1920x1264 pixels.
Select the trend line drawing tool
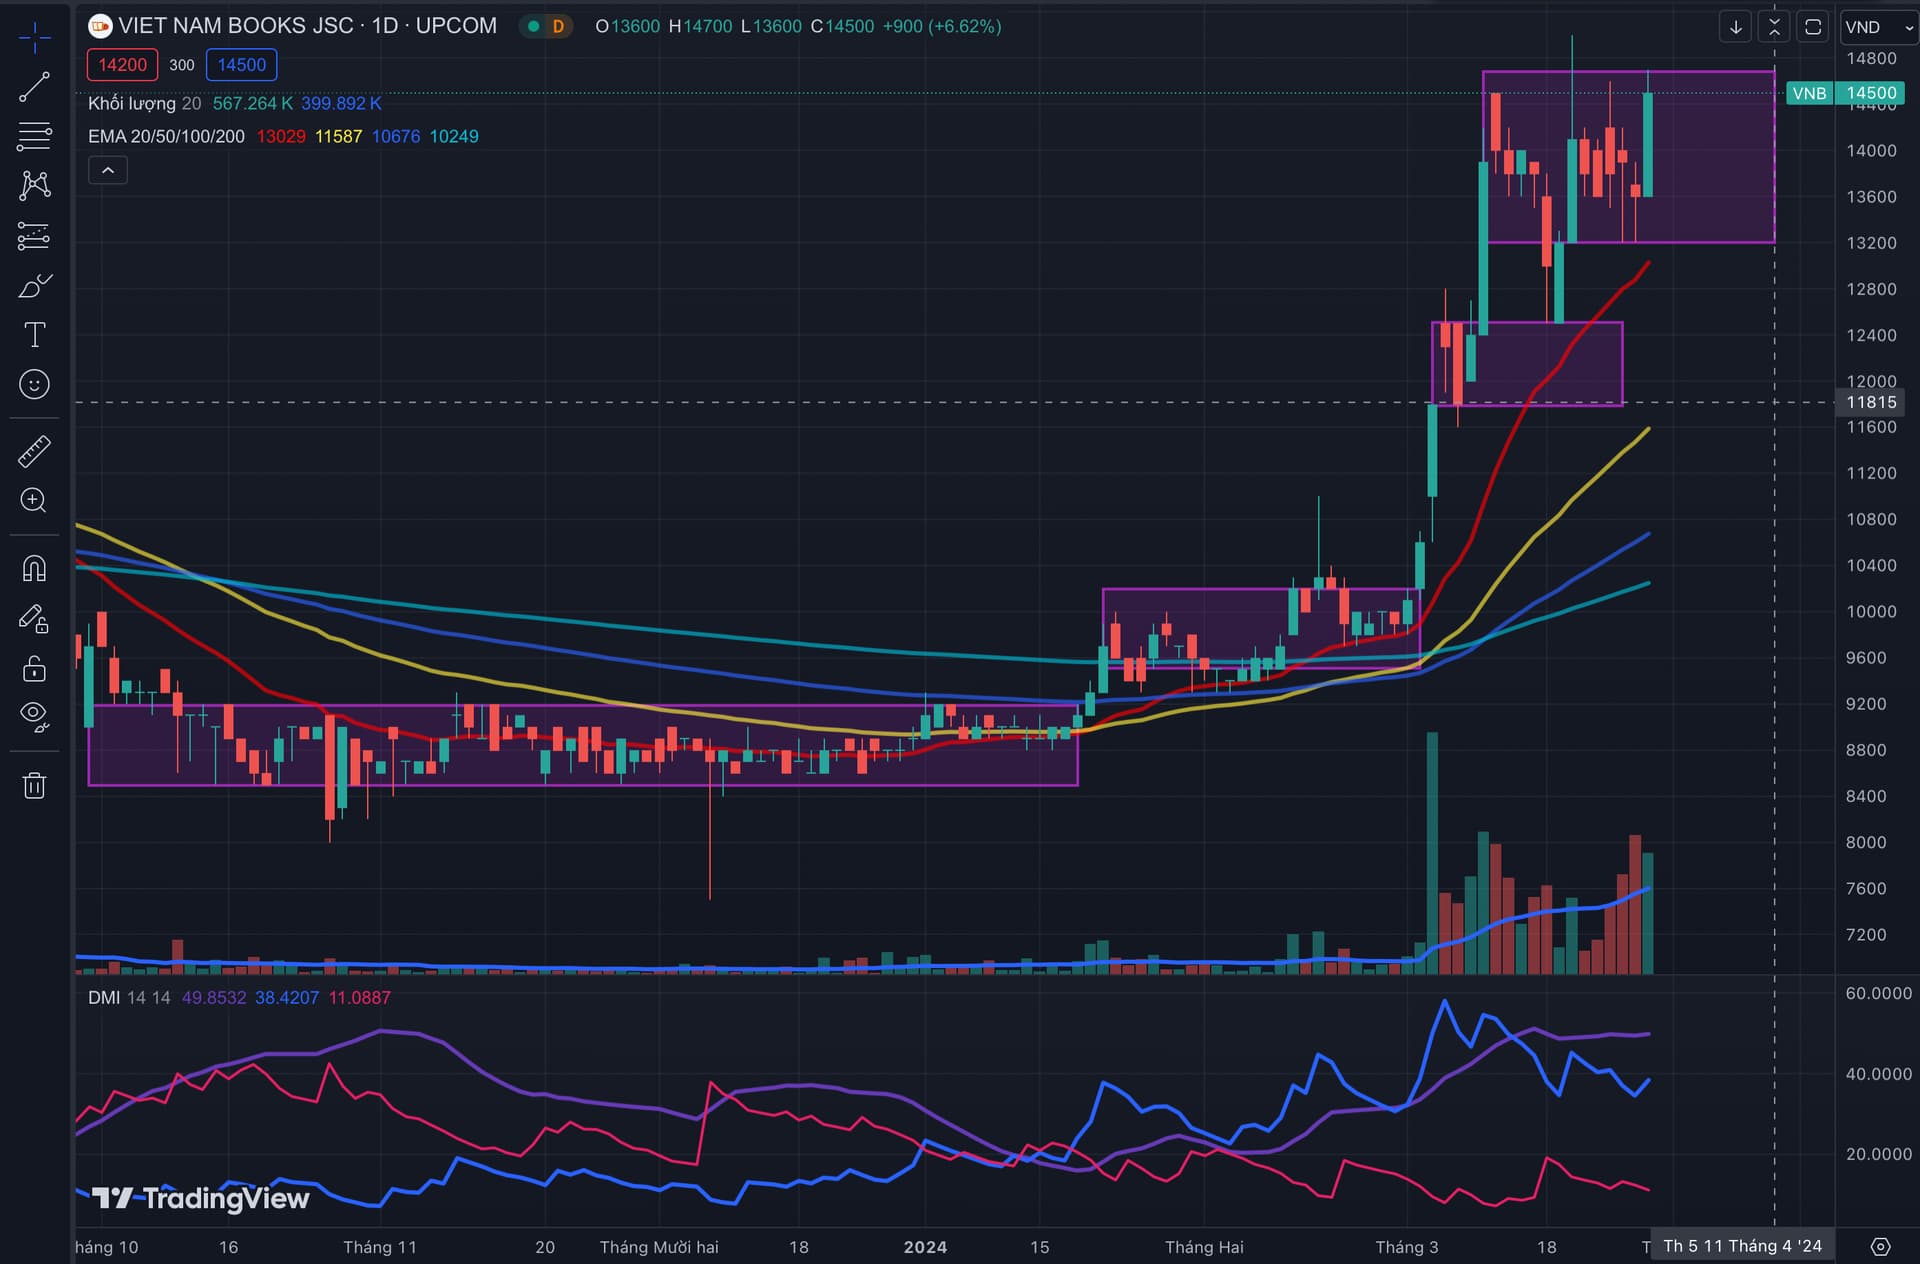pos(34,87)
